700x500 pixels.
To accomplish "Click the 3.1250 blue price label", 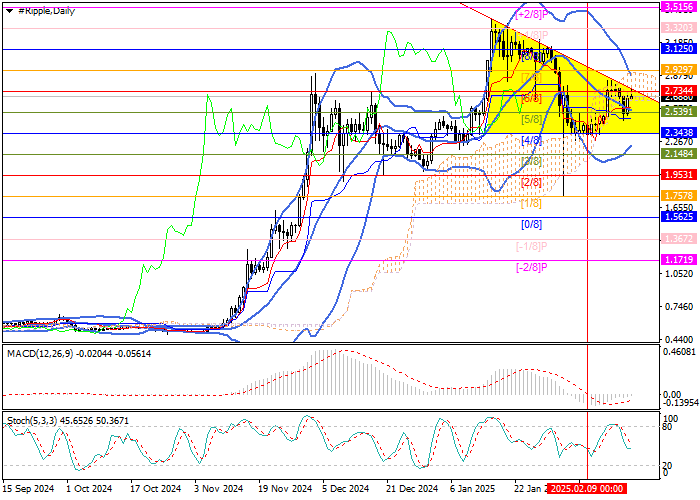I will click(679, 48).
